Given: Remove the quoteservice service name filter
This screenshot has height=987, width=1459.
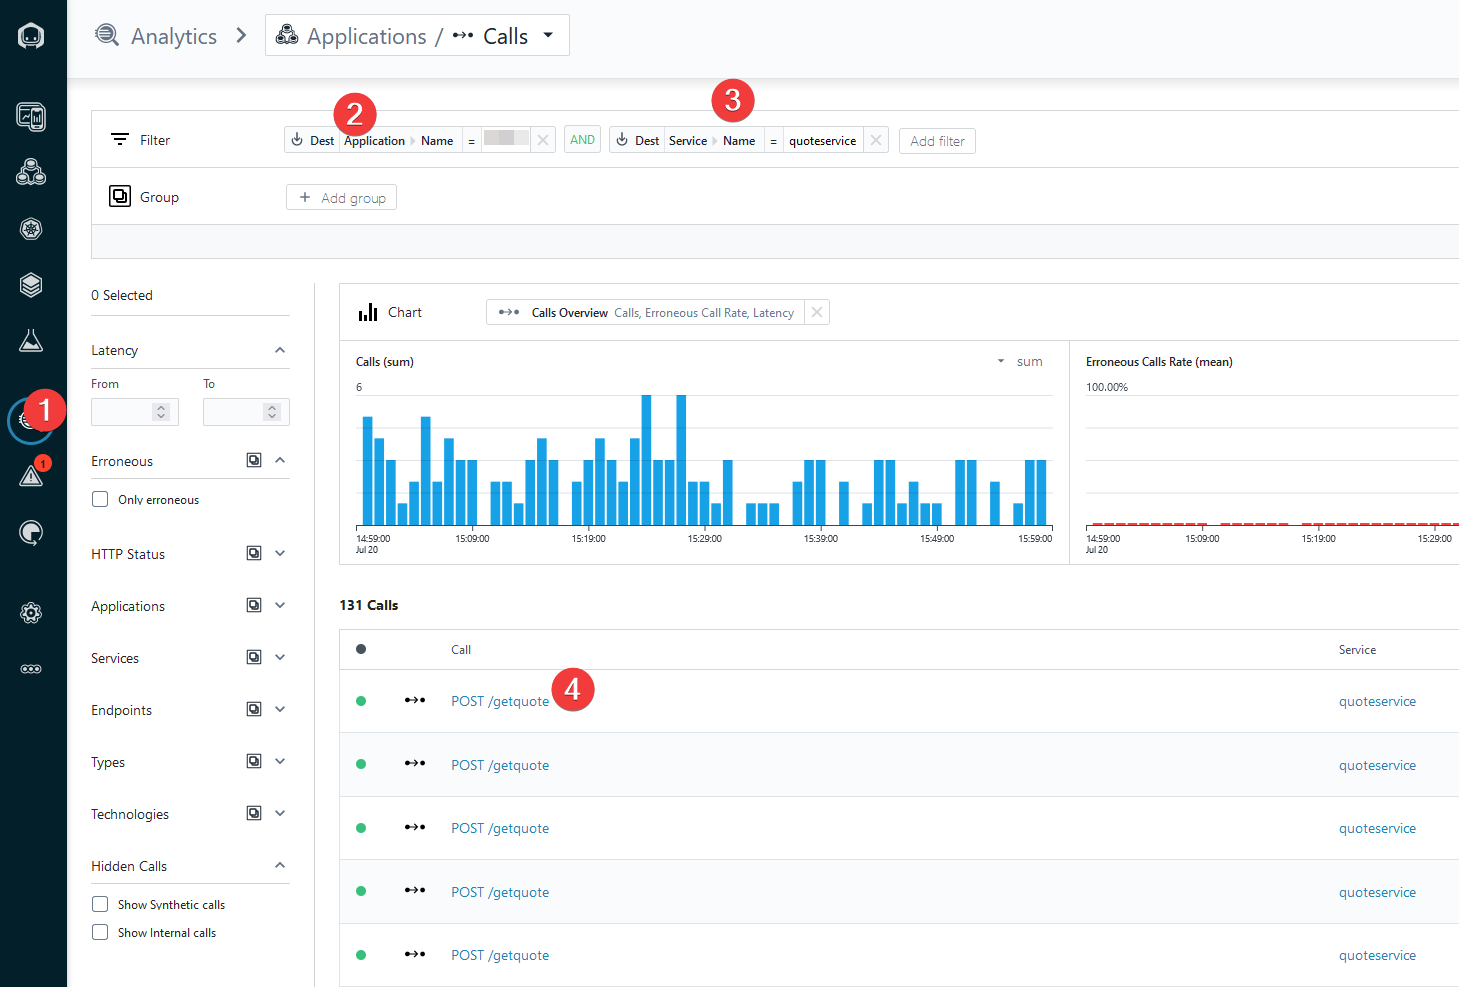Looking at the screenshot, I should (x=876, y=140).
